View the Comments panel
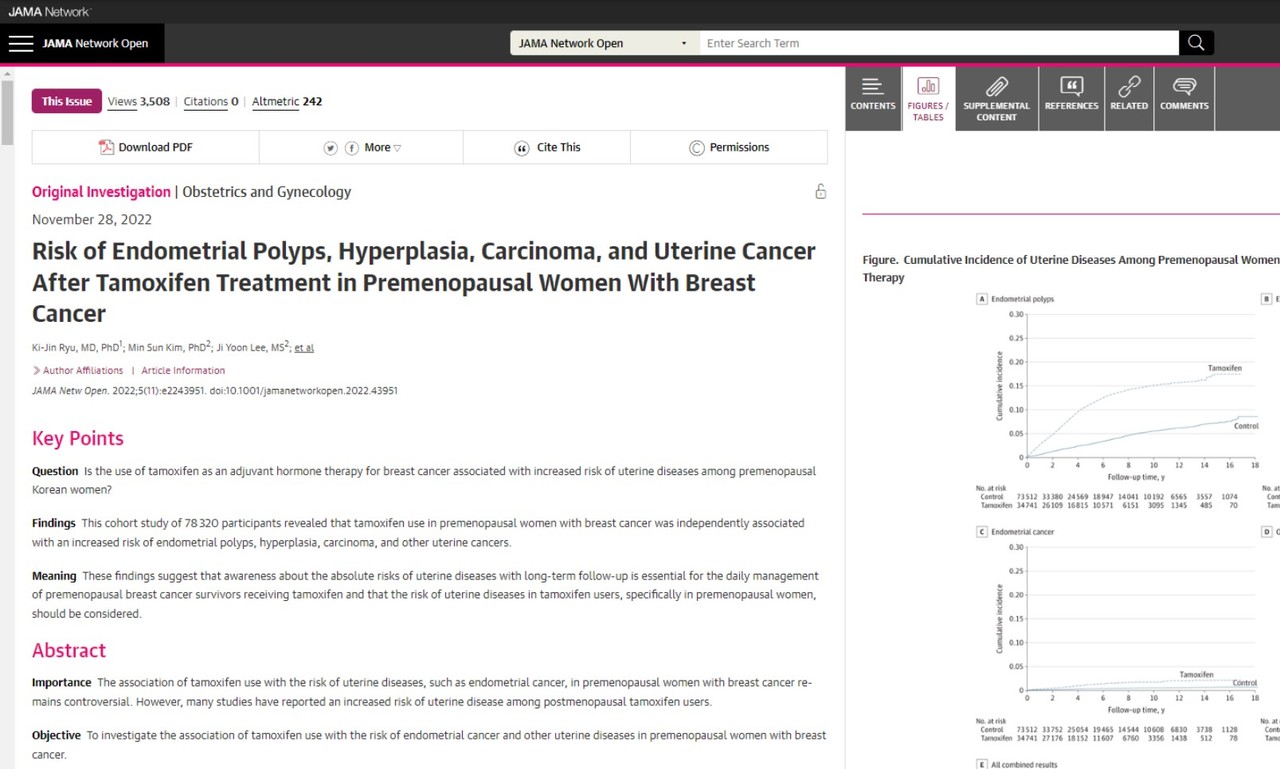 (1184, 97)
